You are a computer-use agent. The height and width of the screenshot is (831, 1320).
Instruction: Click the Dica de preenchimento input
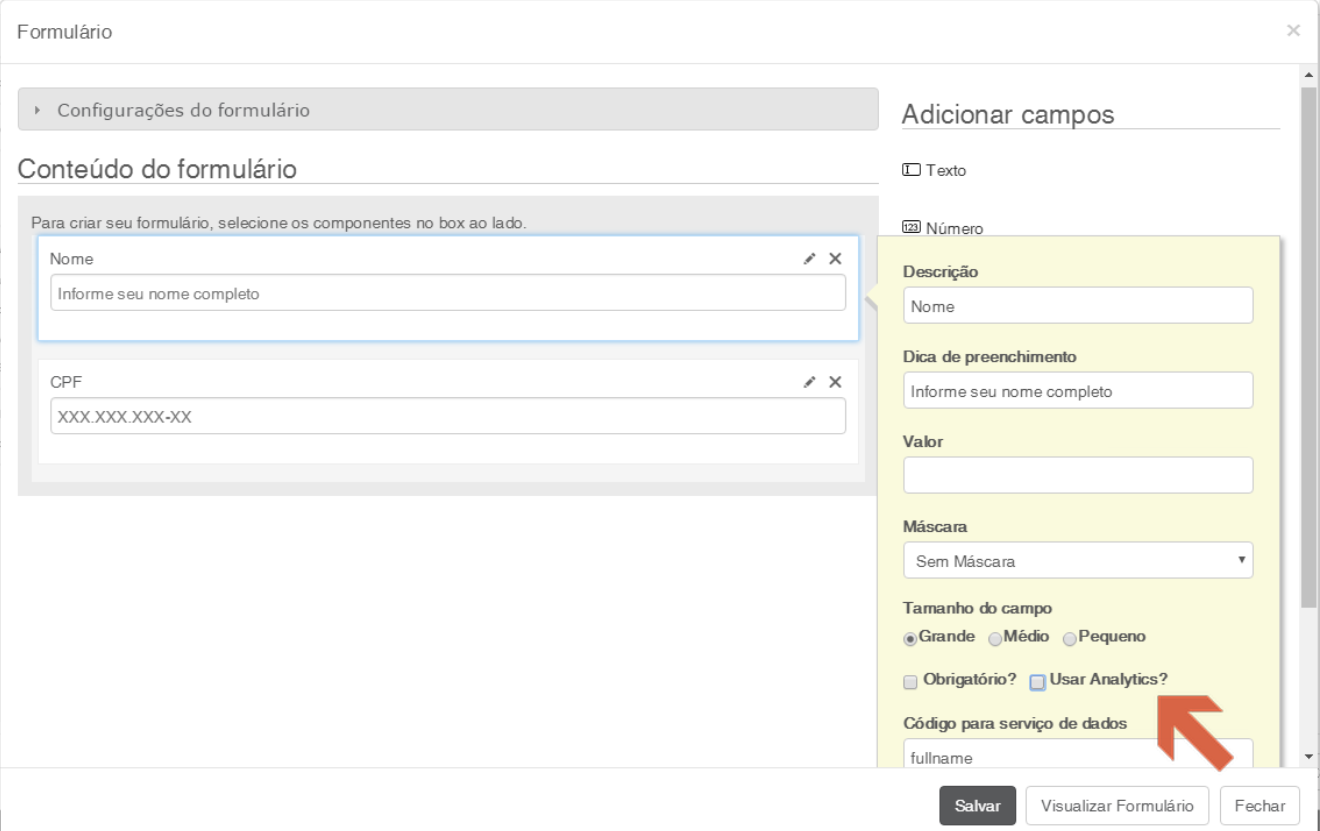(x=1078, y=391)
